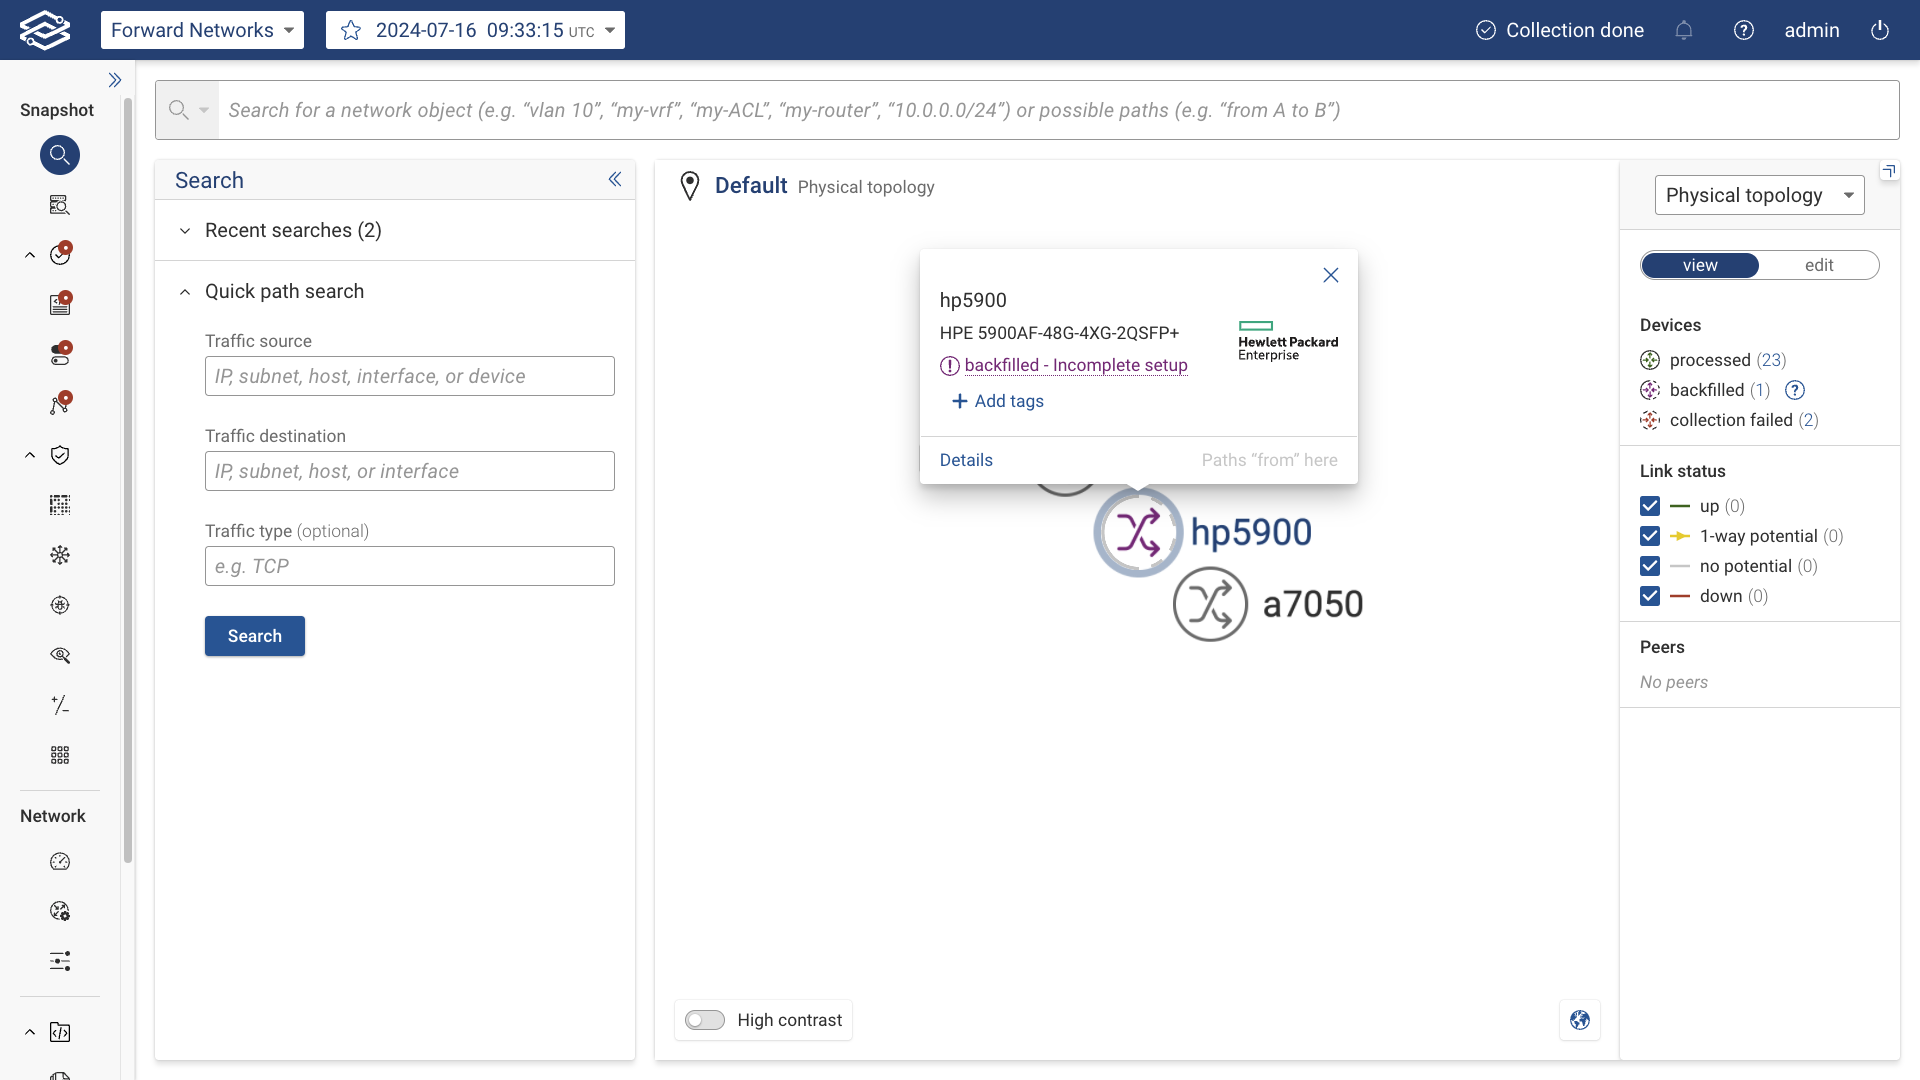Image resolution: width=1920 pixels, height=1080 pixels.
Task: Select the magnifier Search icon in sidebar
Action: click(x=60, y=155)
